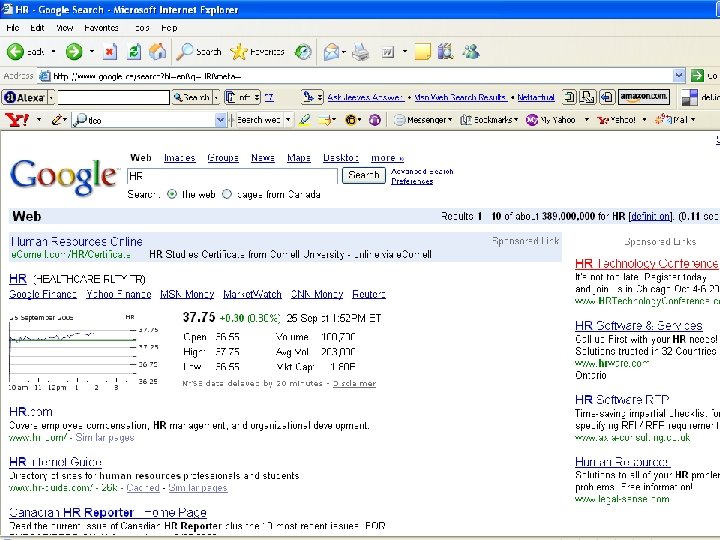720x540 pixels.
Task: Open the Search pane from toolbar
Action: [x=199, y=52]
